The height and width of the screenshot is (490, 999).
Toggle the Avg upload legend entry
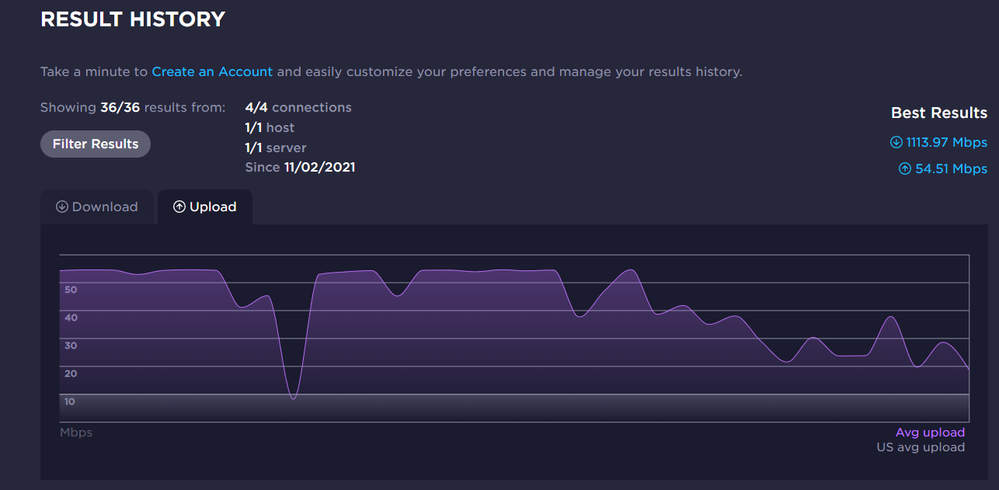930,433
